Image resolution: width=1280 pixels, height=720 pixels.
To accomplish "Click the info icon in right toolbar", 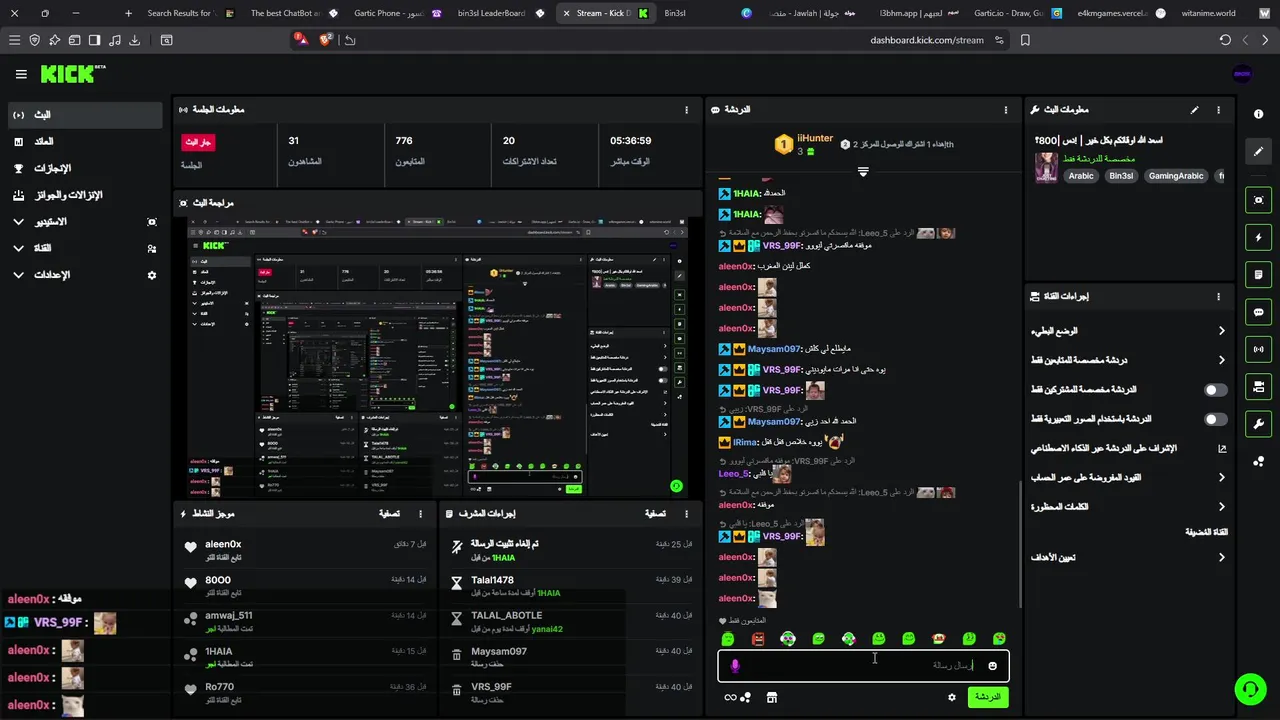I will (x=1258, y=114).
